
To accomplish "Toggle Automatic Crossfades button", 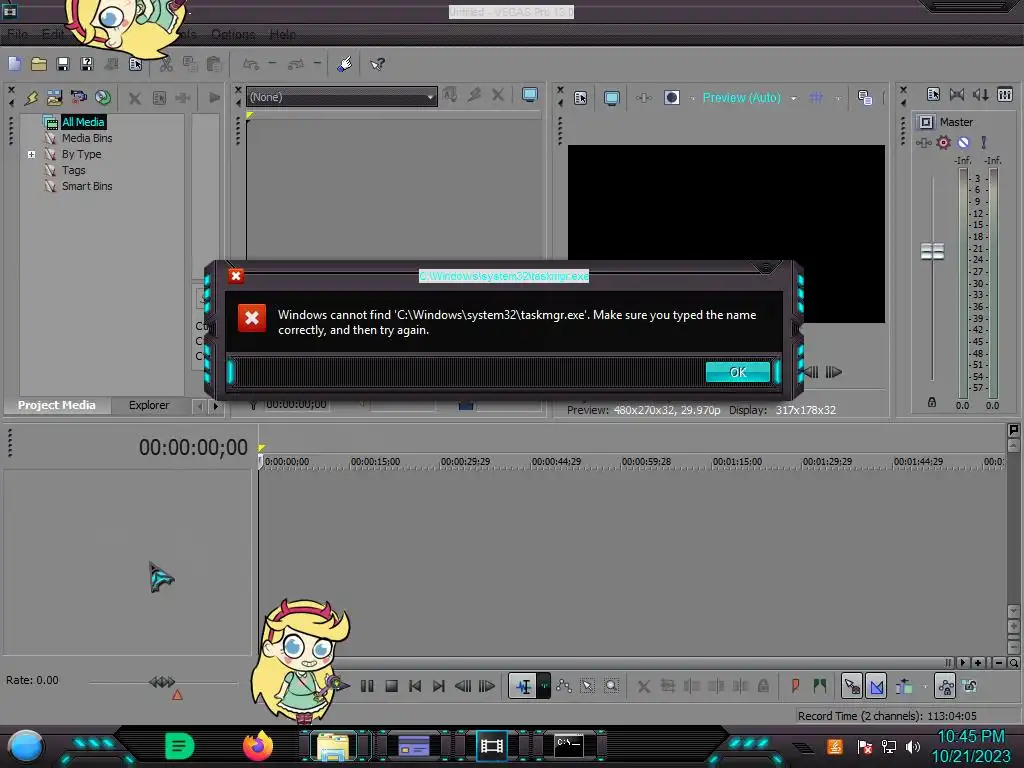I will (x=876, y=686).
